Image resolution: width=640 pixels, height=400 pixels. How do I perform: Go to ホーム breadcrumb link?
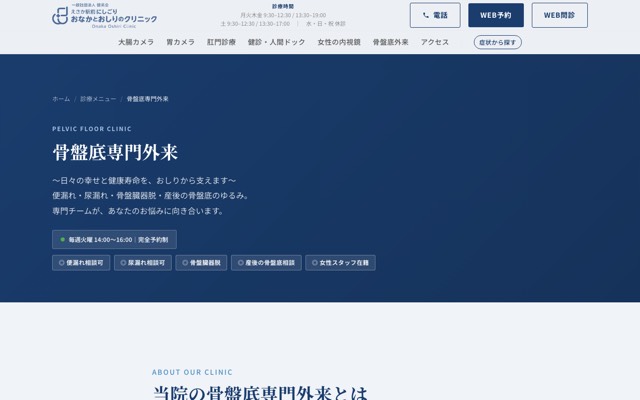pyautogui.click(x=61, y=99)
